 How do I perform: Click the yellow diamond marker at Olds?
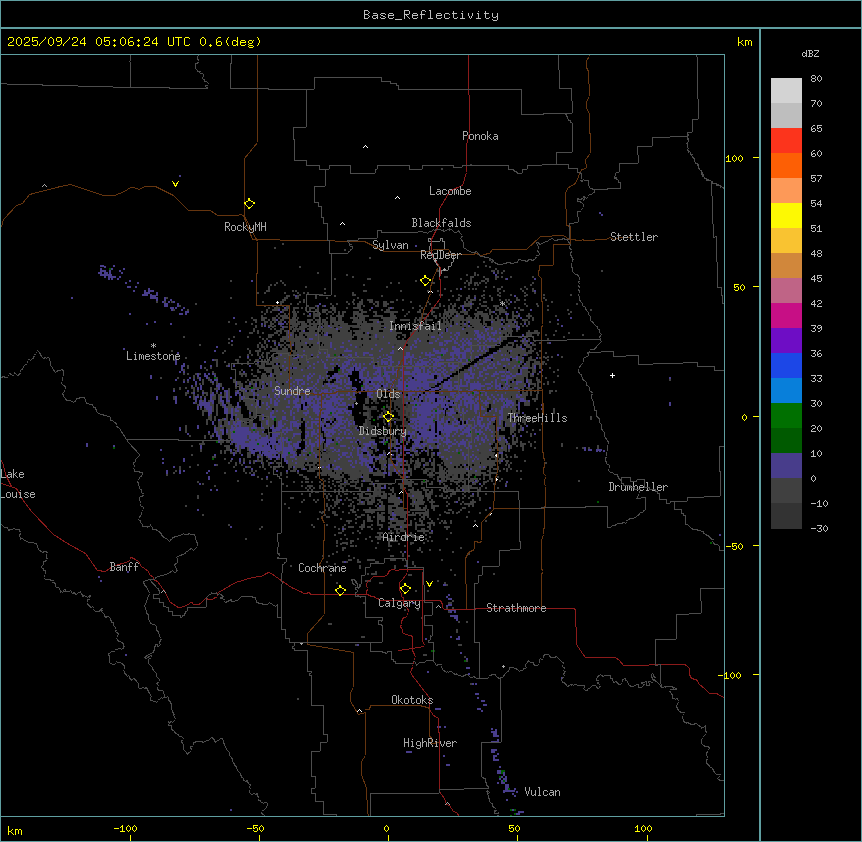pyautogui.click(x=389, y=417)
